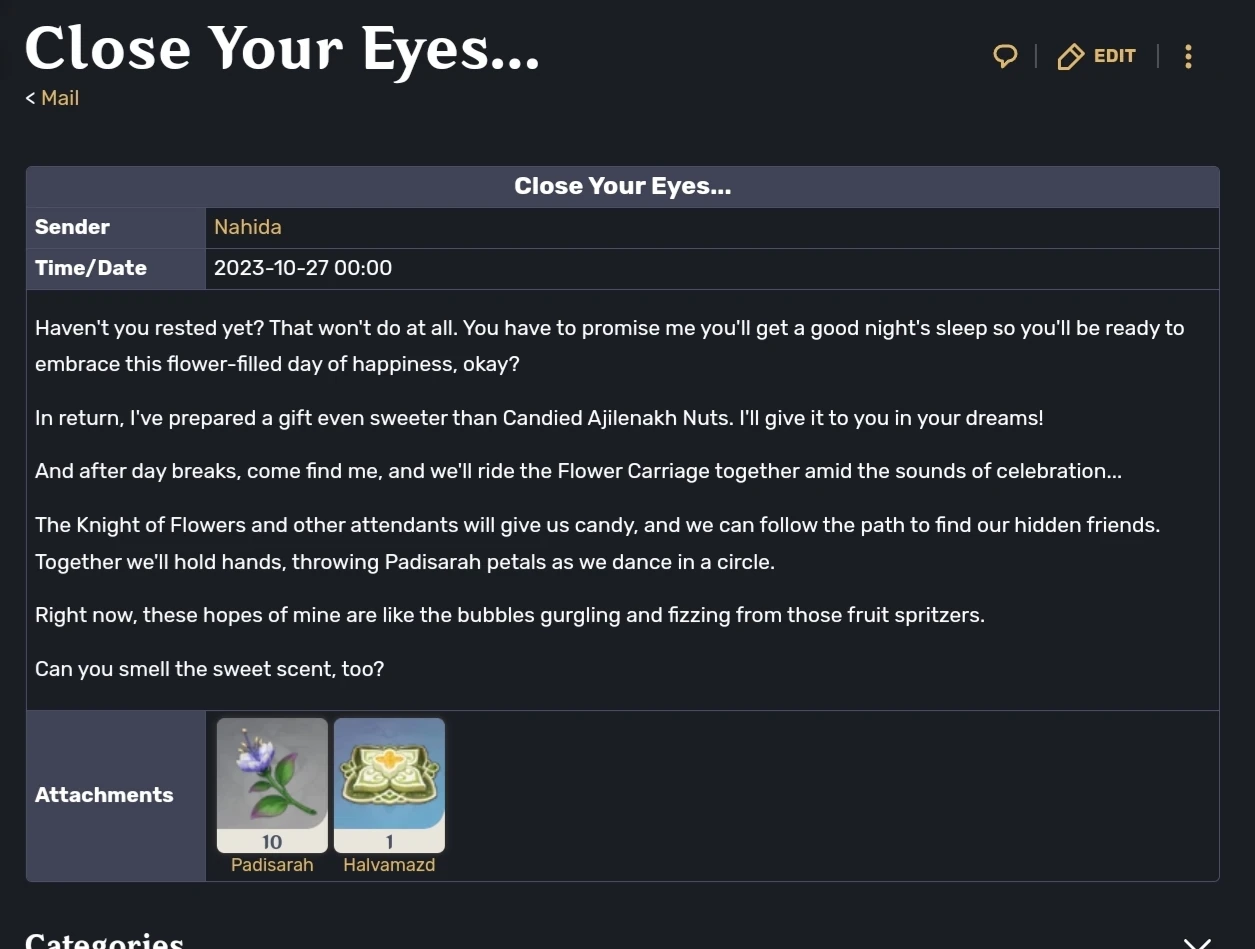
Task: Click the back arrow before Mail
Action: pos(29,98)
